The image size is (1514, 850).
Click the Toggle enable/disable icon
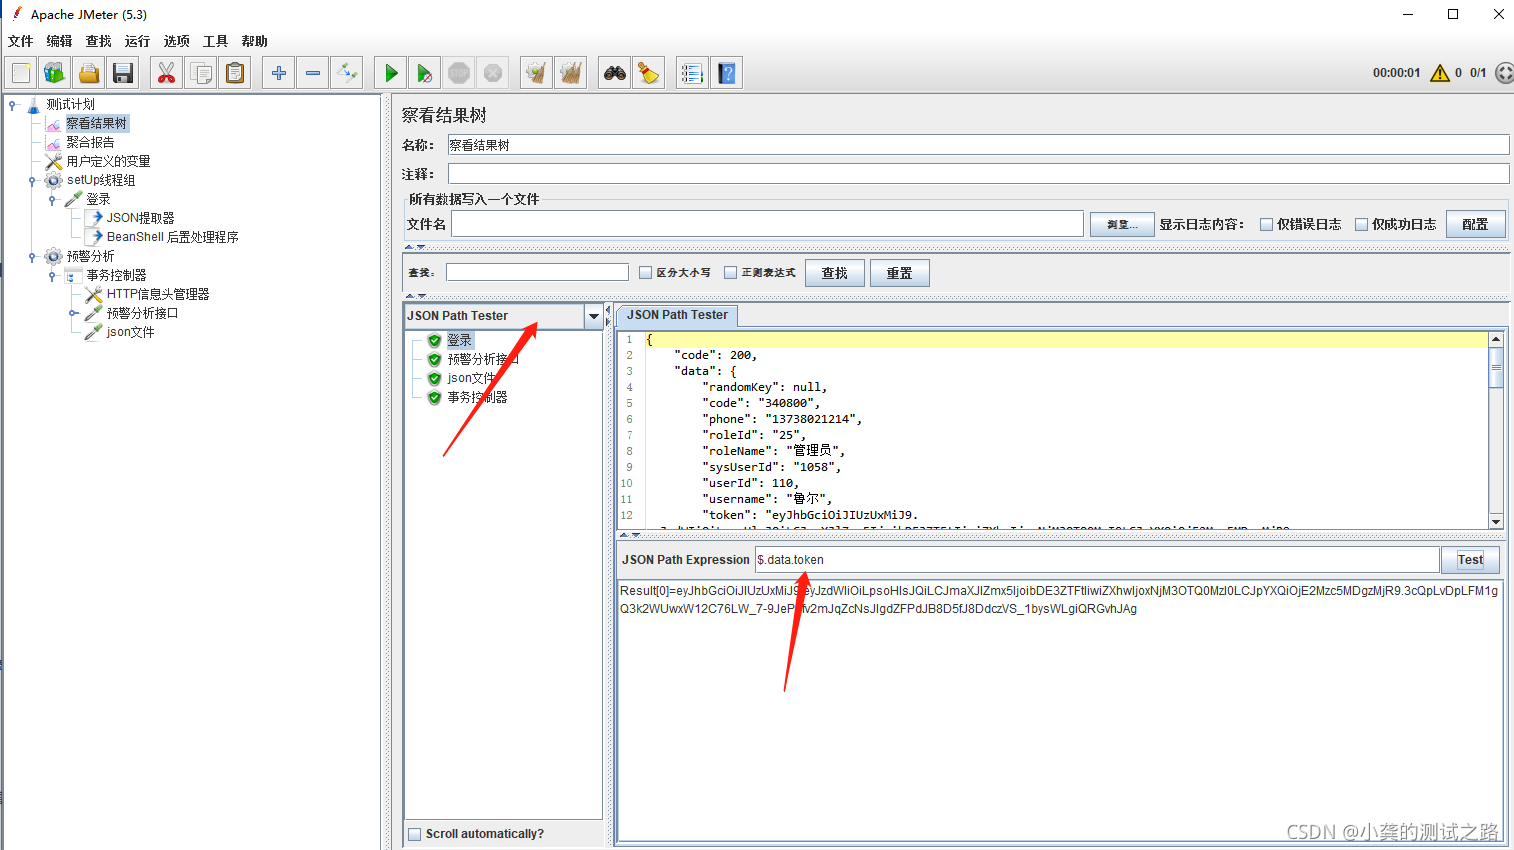[x=347, y=73]
